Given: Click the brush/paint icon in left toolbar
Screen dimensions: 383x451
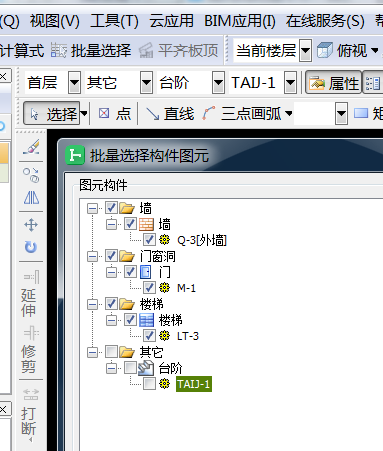Looking at the screenshot, I should pyautogui.click(x=31, y=147).
